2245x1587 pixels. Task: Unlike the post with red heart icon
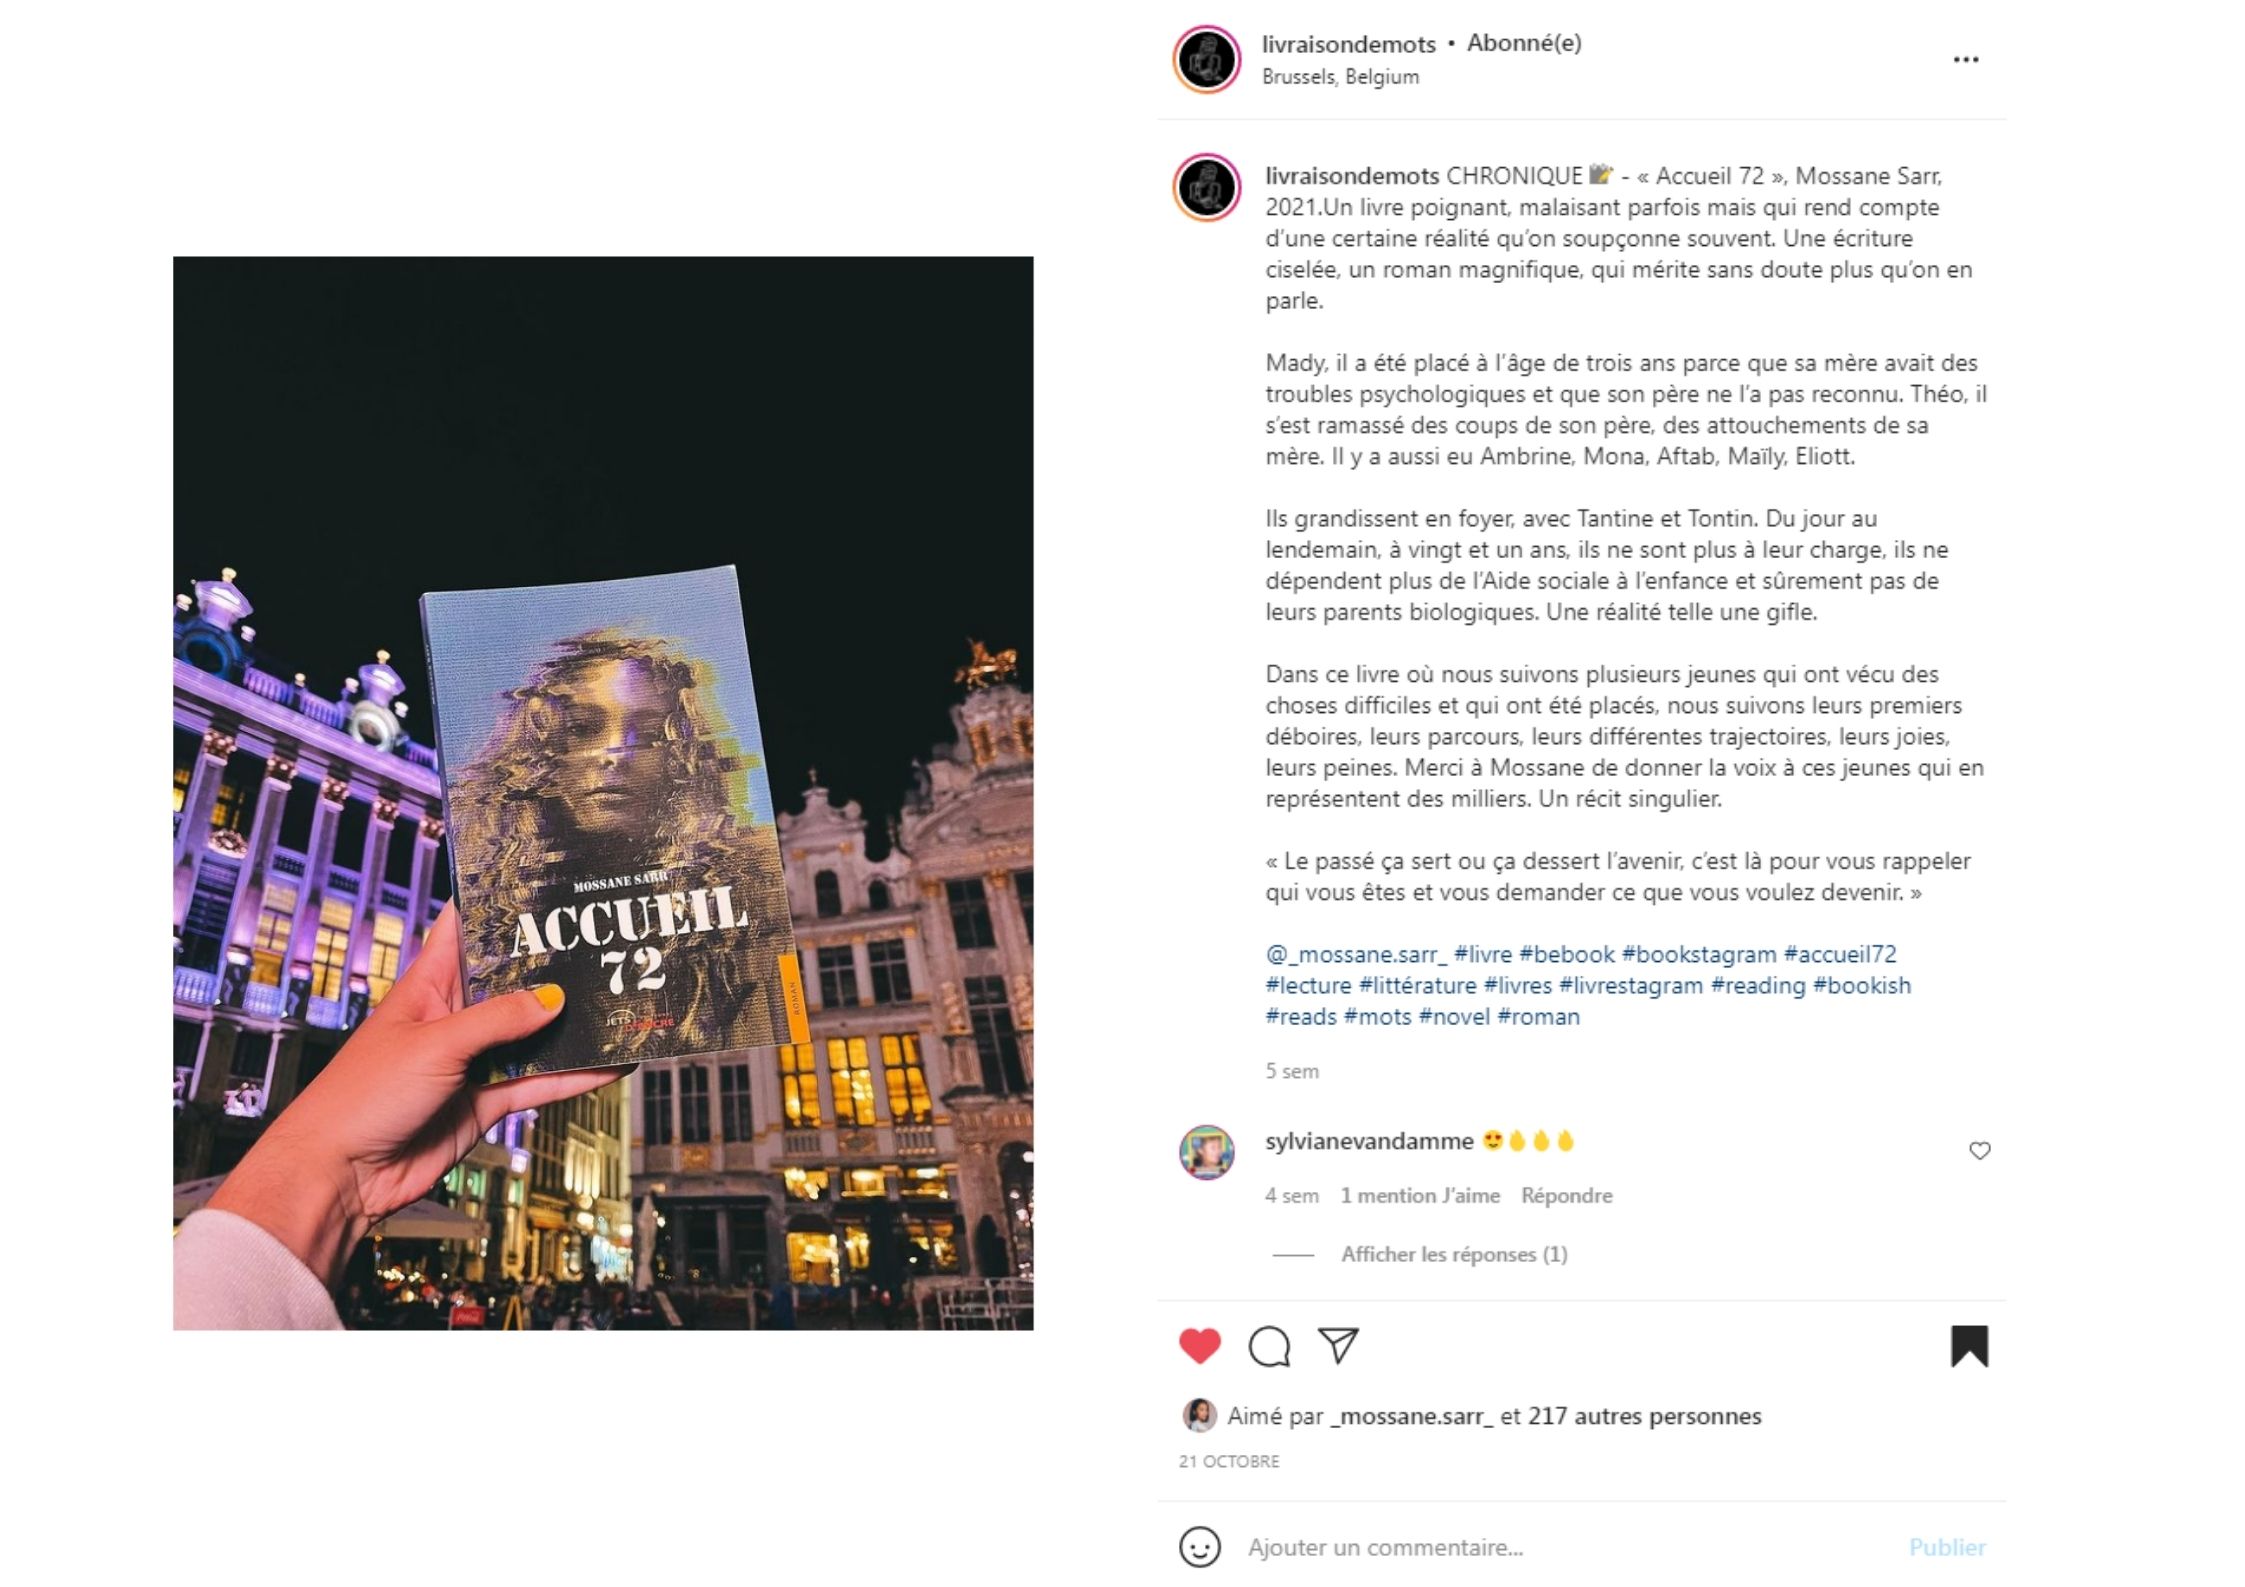(1199, 1345)
